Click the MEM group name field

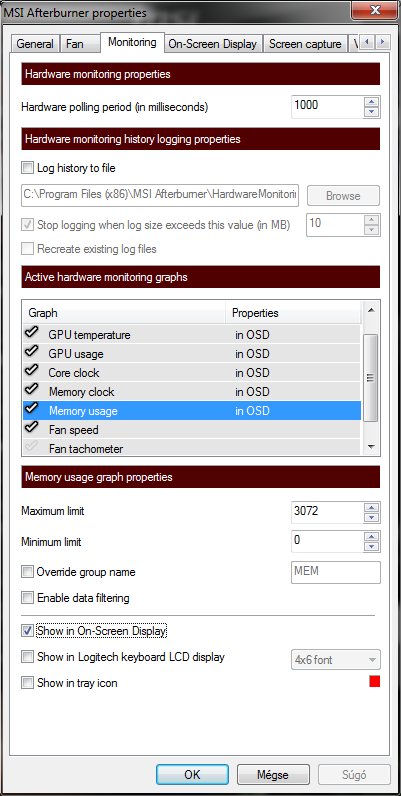(336, 572)
